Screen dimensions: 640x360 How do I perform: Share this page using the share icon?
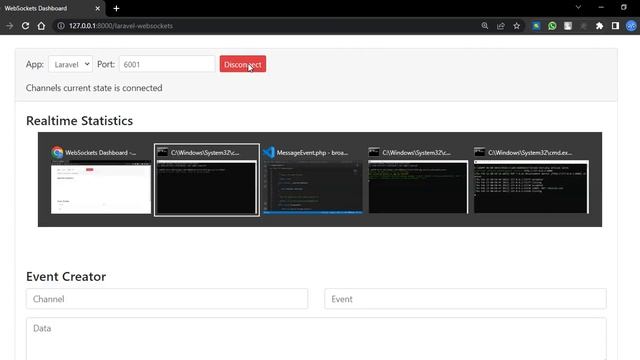[x=500, y=26]
